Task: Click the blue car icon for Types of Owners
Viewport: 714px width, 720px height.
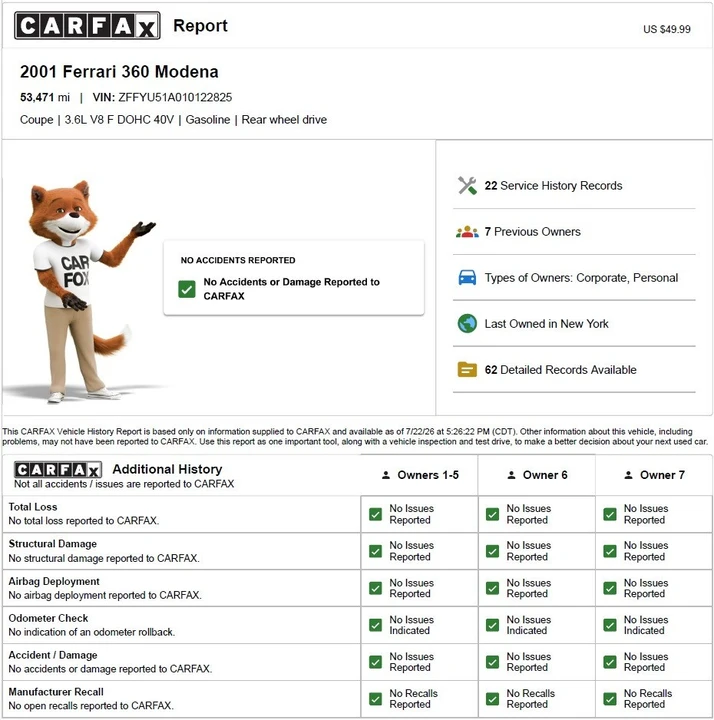Action: pos(467,277)
